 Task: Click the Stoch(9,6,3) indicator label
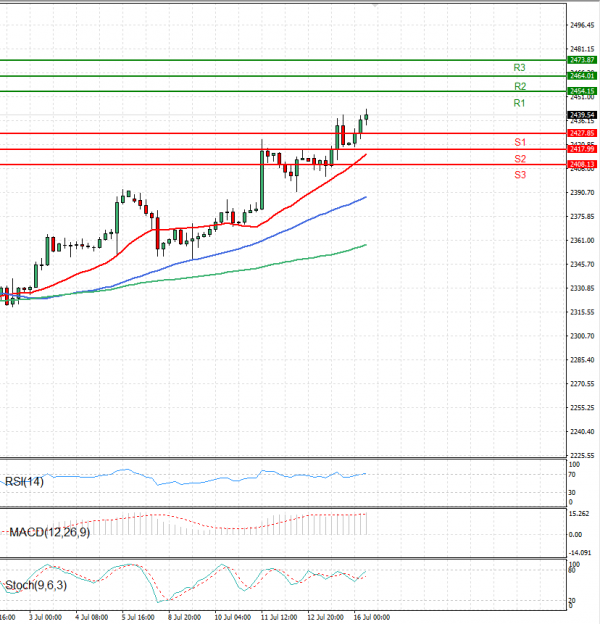pyautogui.click(x=36, y=585)
